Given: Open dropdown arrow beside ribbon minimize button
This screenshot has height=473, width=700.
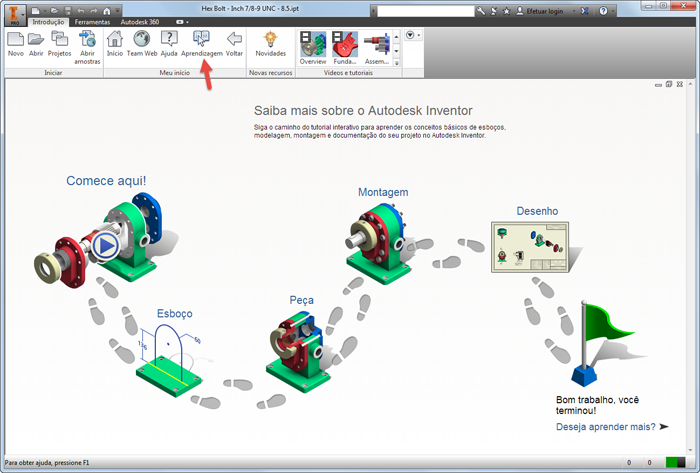Looking at the screenshot, I should [188, 22].
